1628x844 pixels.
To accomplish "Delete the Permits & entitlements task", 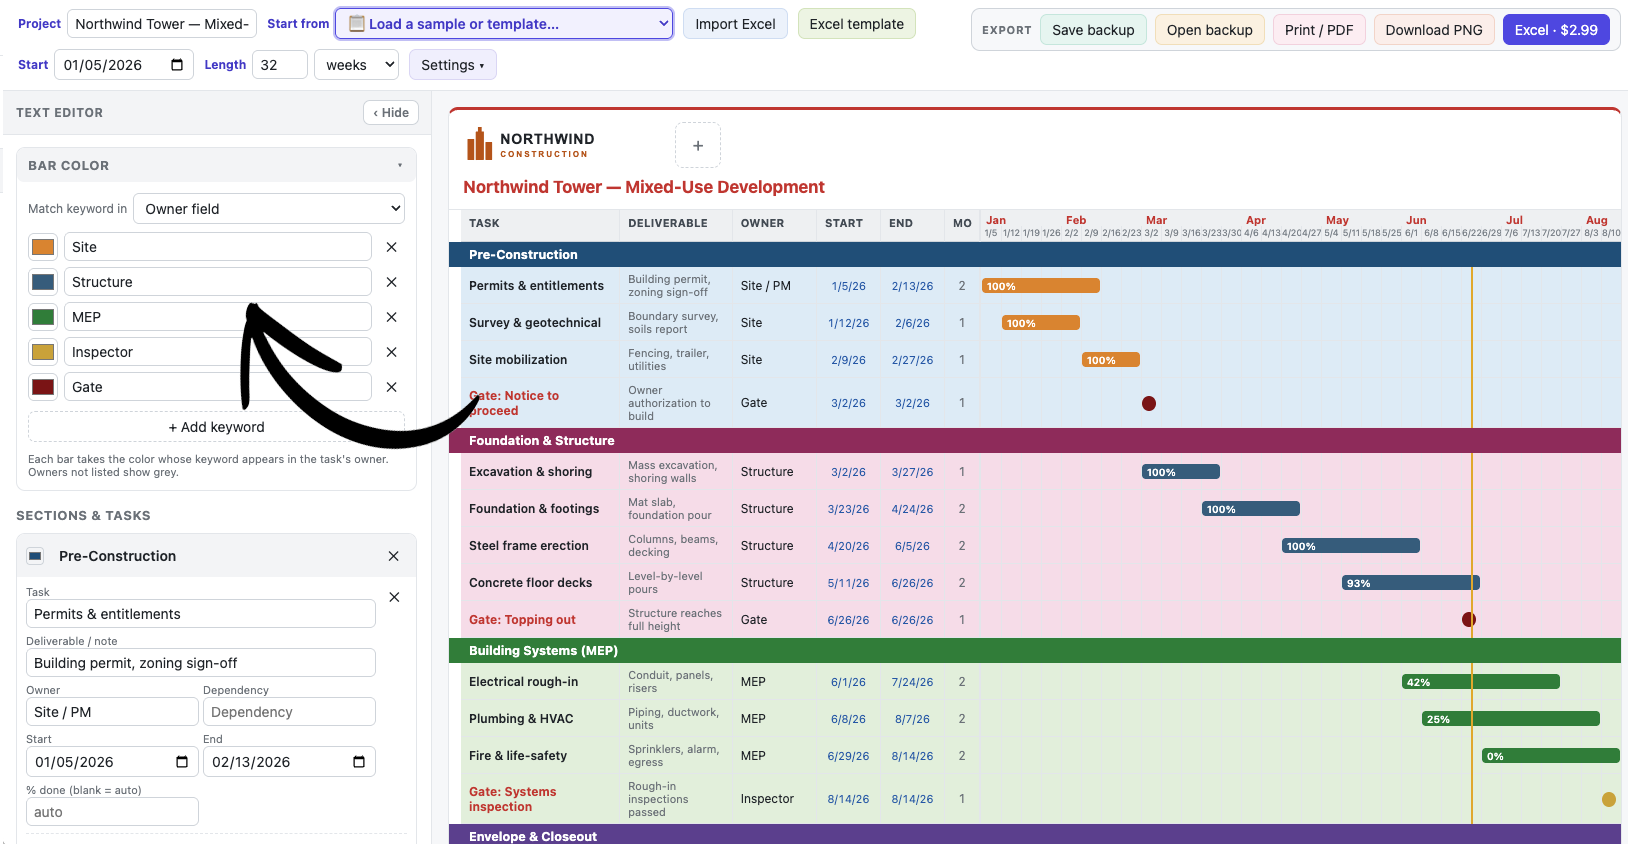I will point(394,597).
